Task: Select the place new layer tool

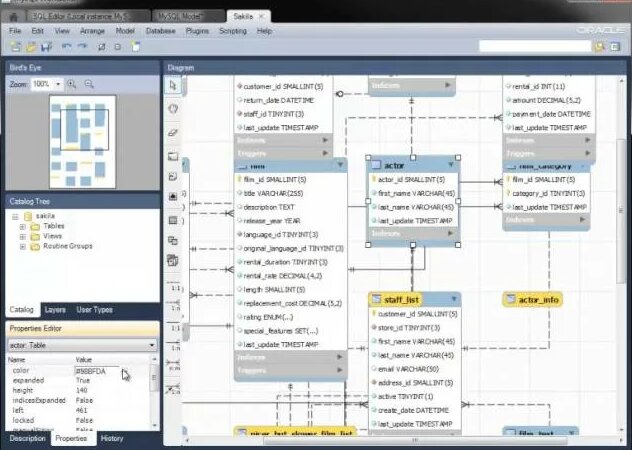Action: point(173,156)
